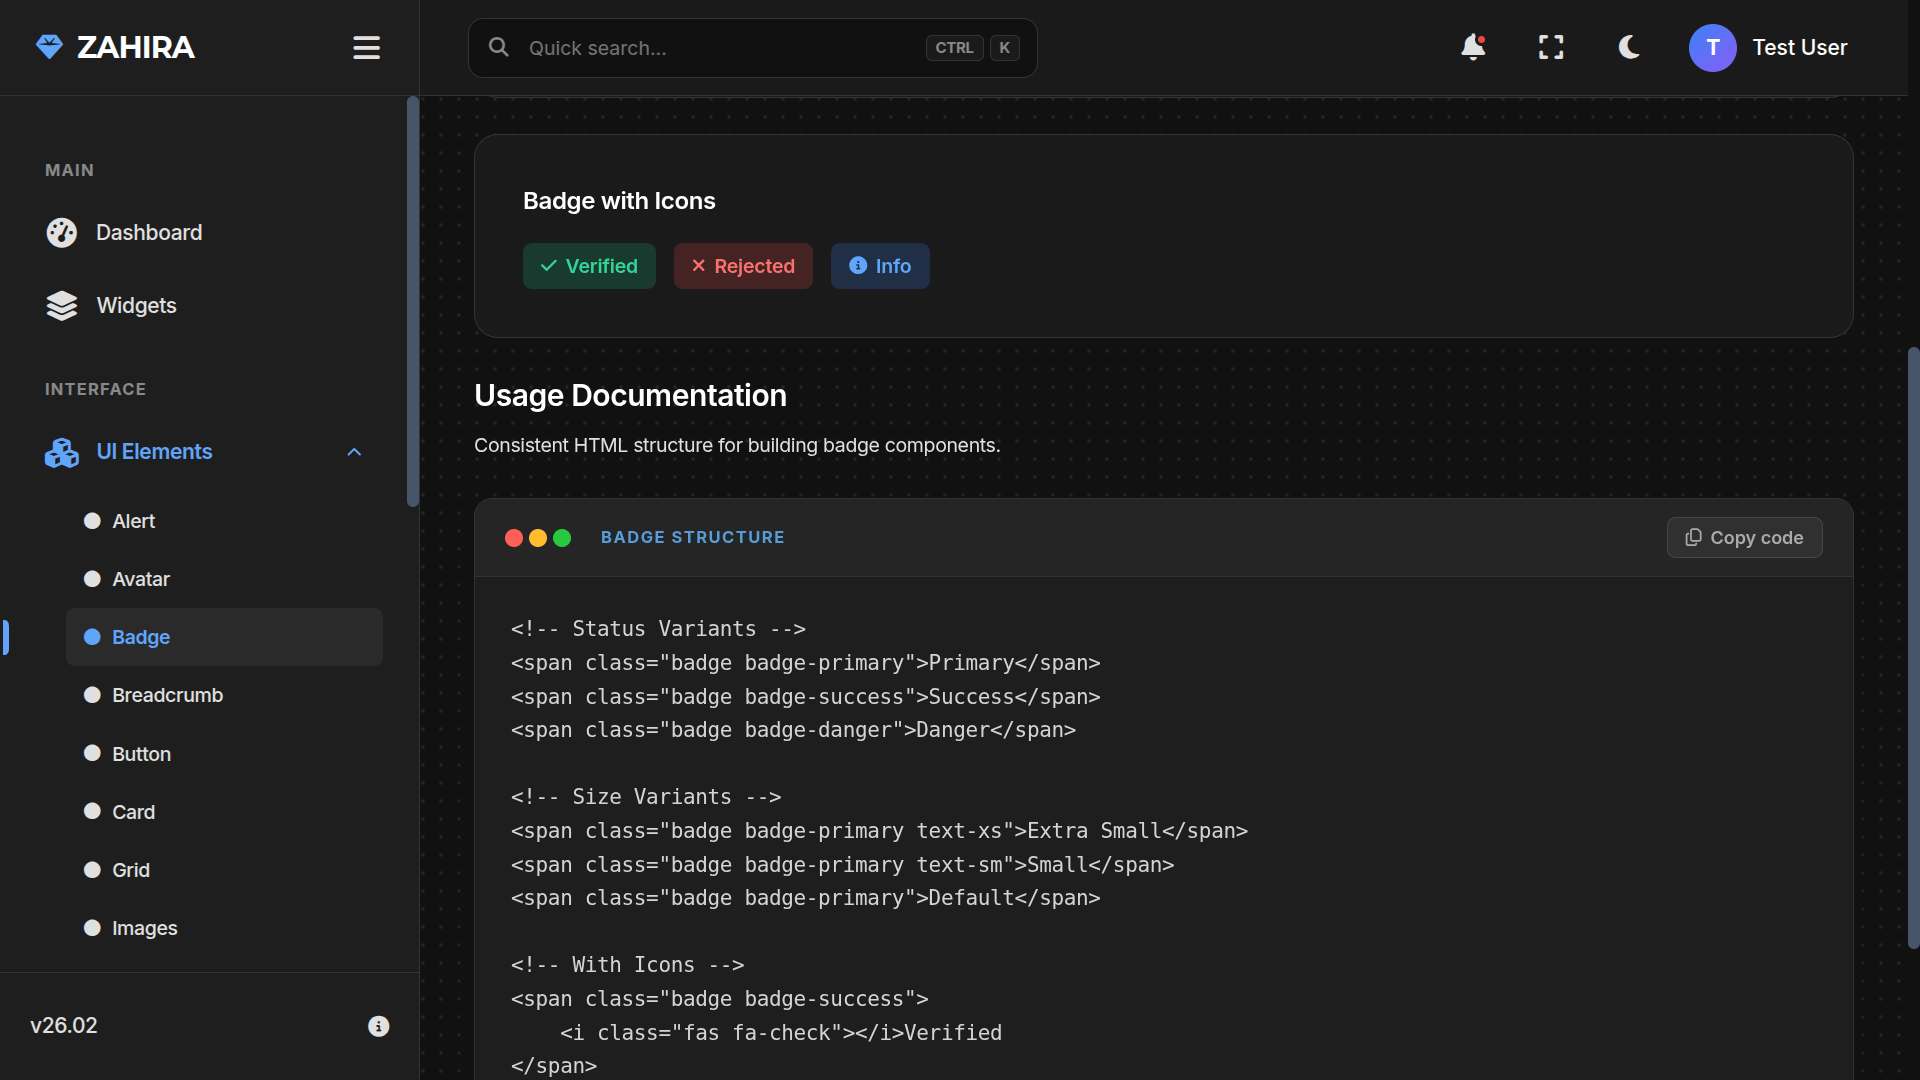Open Dashboard from sidebar
Screen dimensions: 1920x1080
148,233
